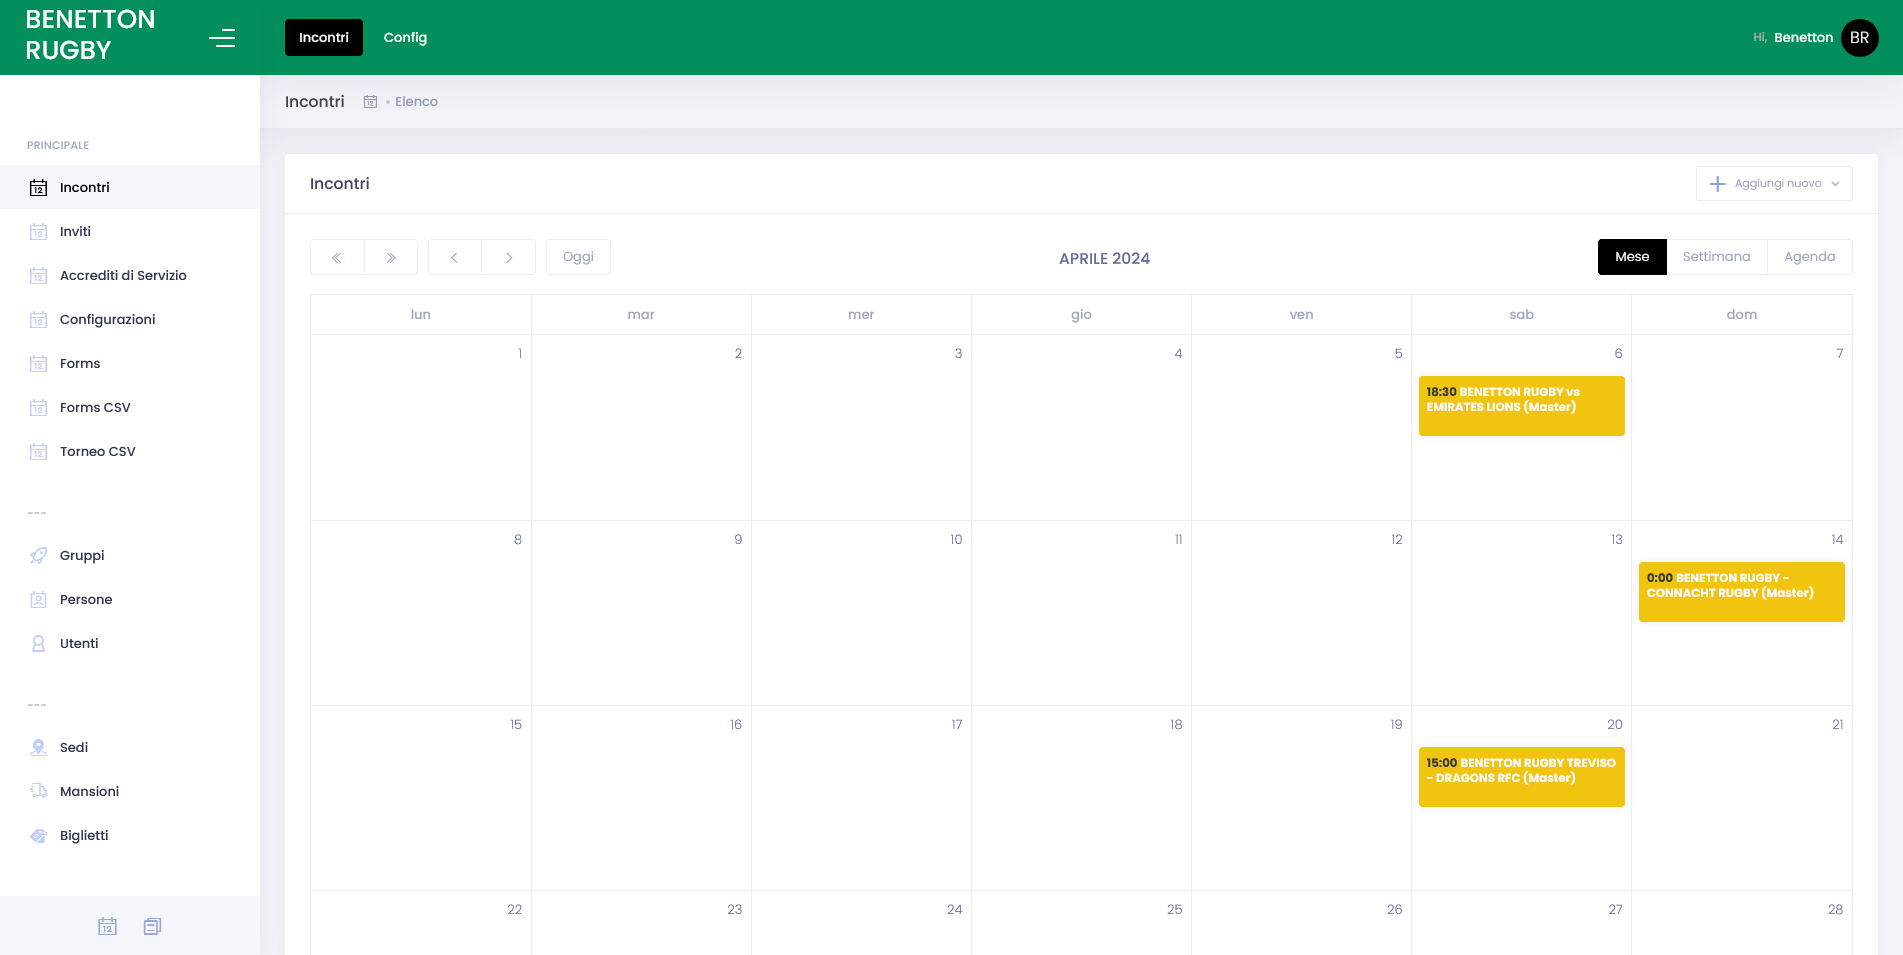
Task: Open the Sedi sidebar link
Action: tap(130, 747)
